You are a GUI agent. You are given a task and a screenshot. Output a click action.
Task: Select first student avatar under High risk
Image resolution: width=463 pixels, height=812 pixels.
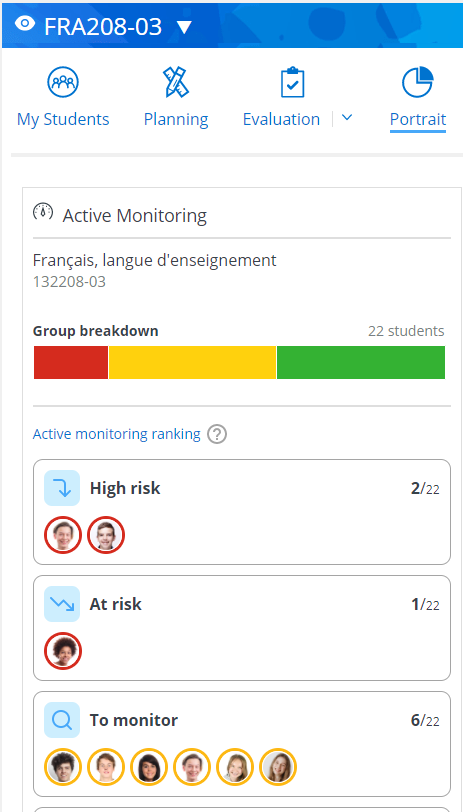pyautogui.click(x=63, y=535)
